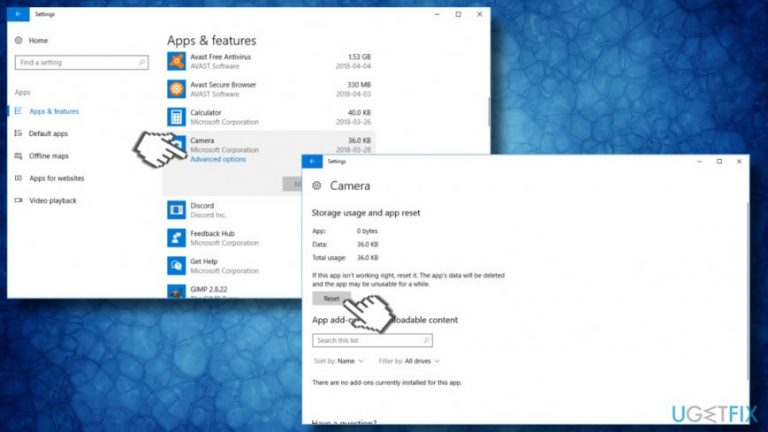Viewport: 768px width, 432px height.
Task: Click Offline maps sidebar icon
Action: coord(19,156)
